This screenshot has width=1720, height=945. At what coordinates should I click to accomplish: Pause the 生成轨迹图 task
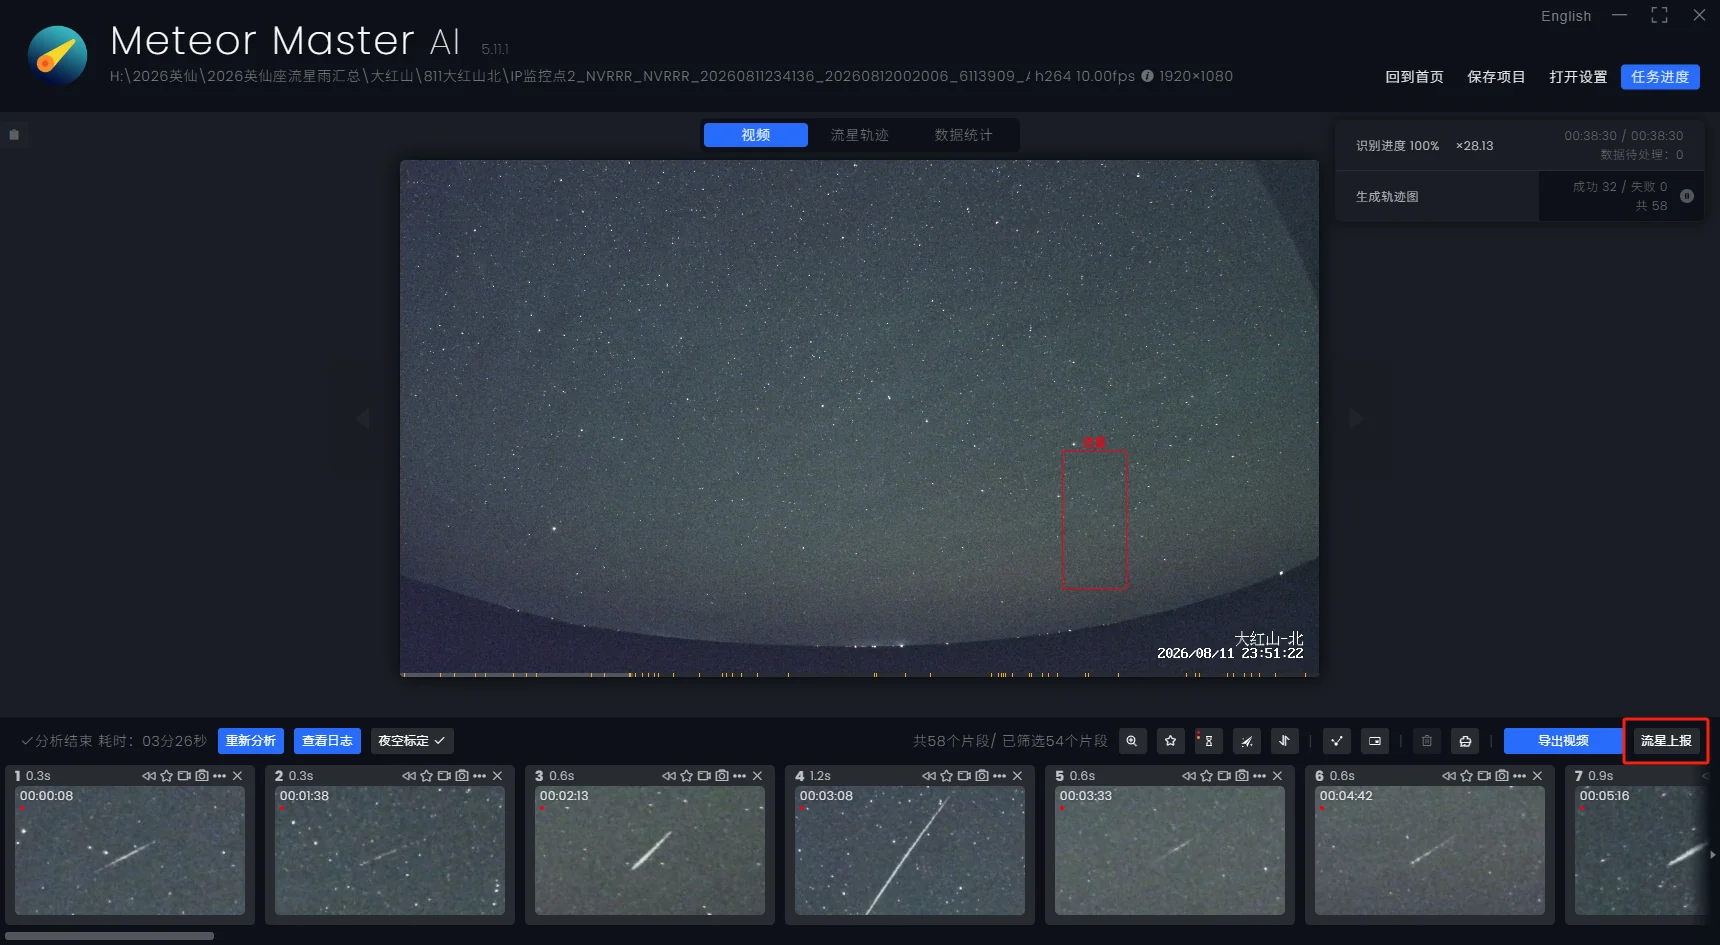click(1687, 196)
